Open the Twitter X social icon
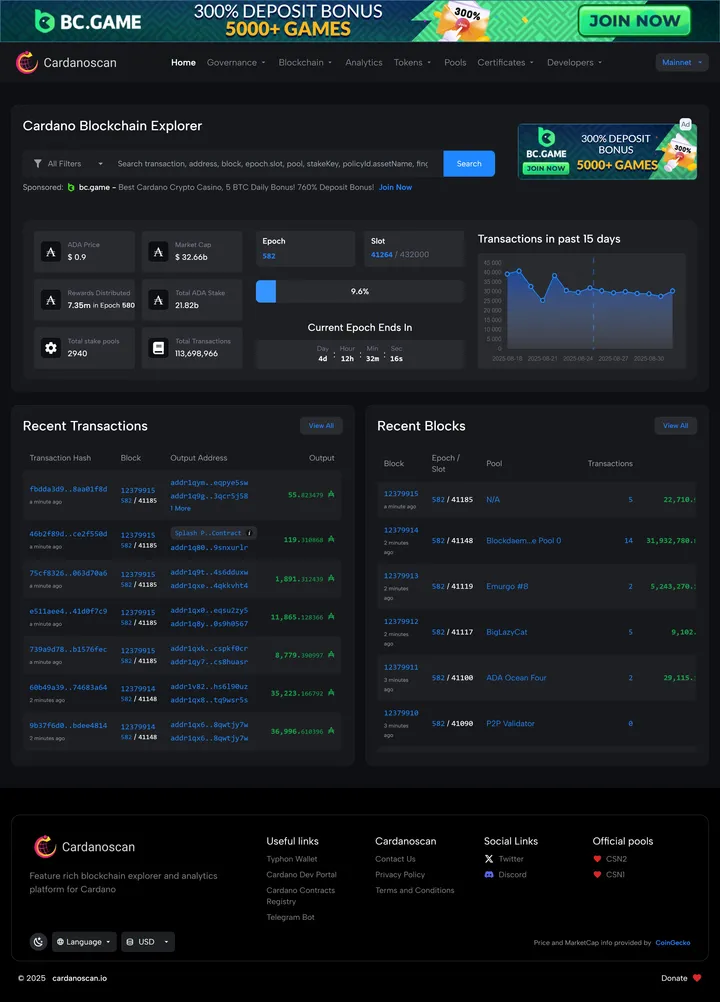Viewport: 720px width, 1002px height. coord(489,859)
